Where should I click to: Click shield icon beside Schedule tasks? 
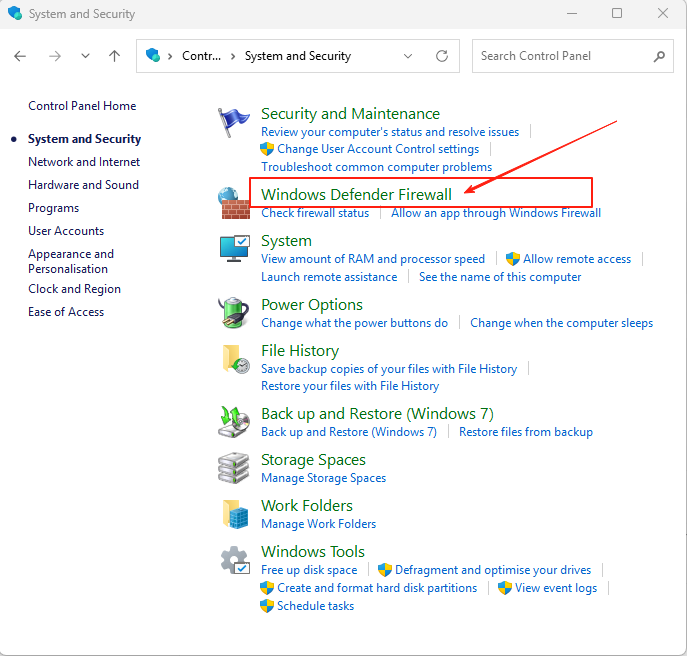point(267,606)
